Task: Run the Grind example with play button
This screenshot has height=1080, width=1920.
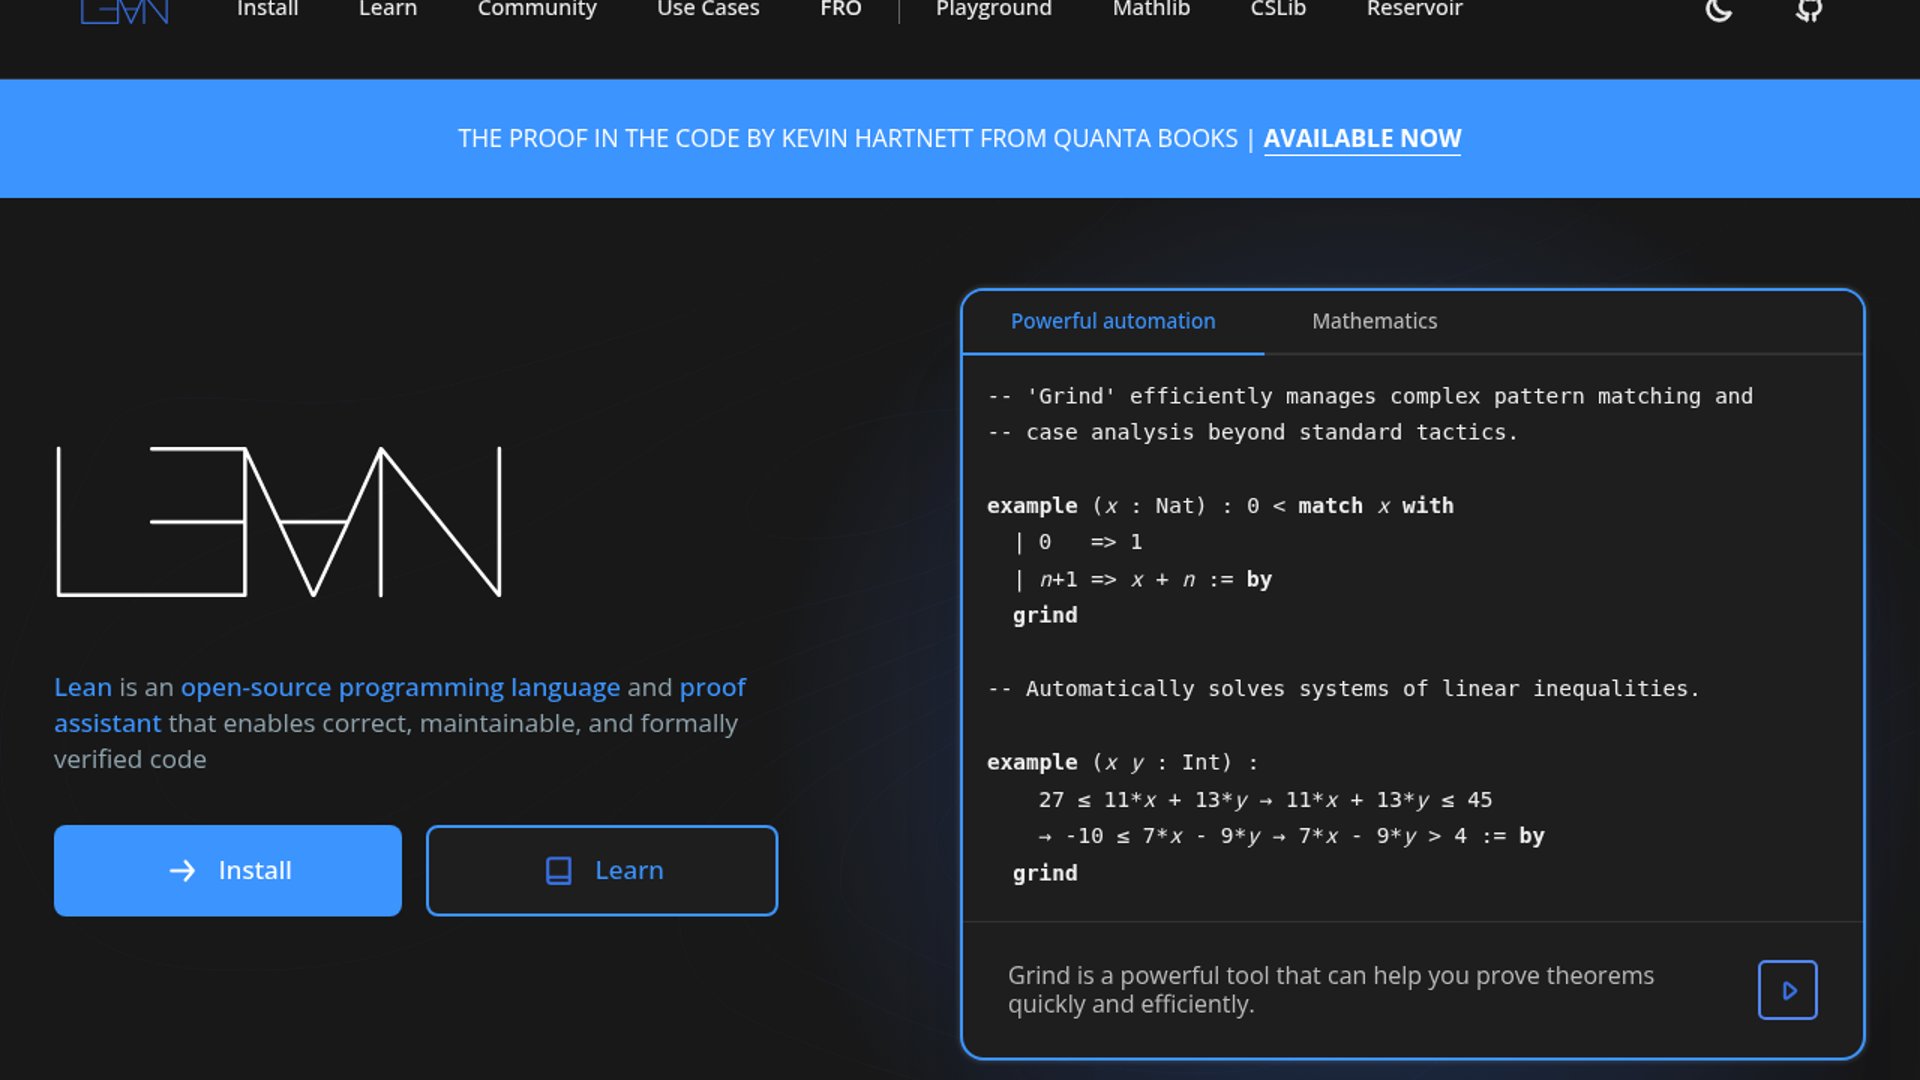Action: [x=1788, y=990]
